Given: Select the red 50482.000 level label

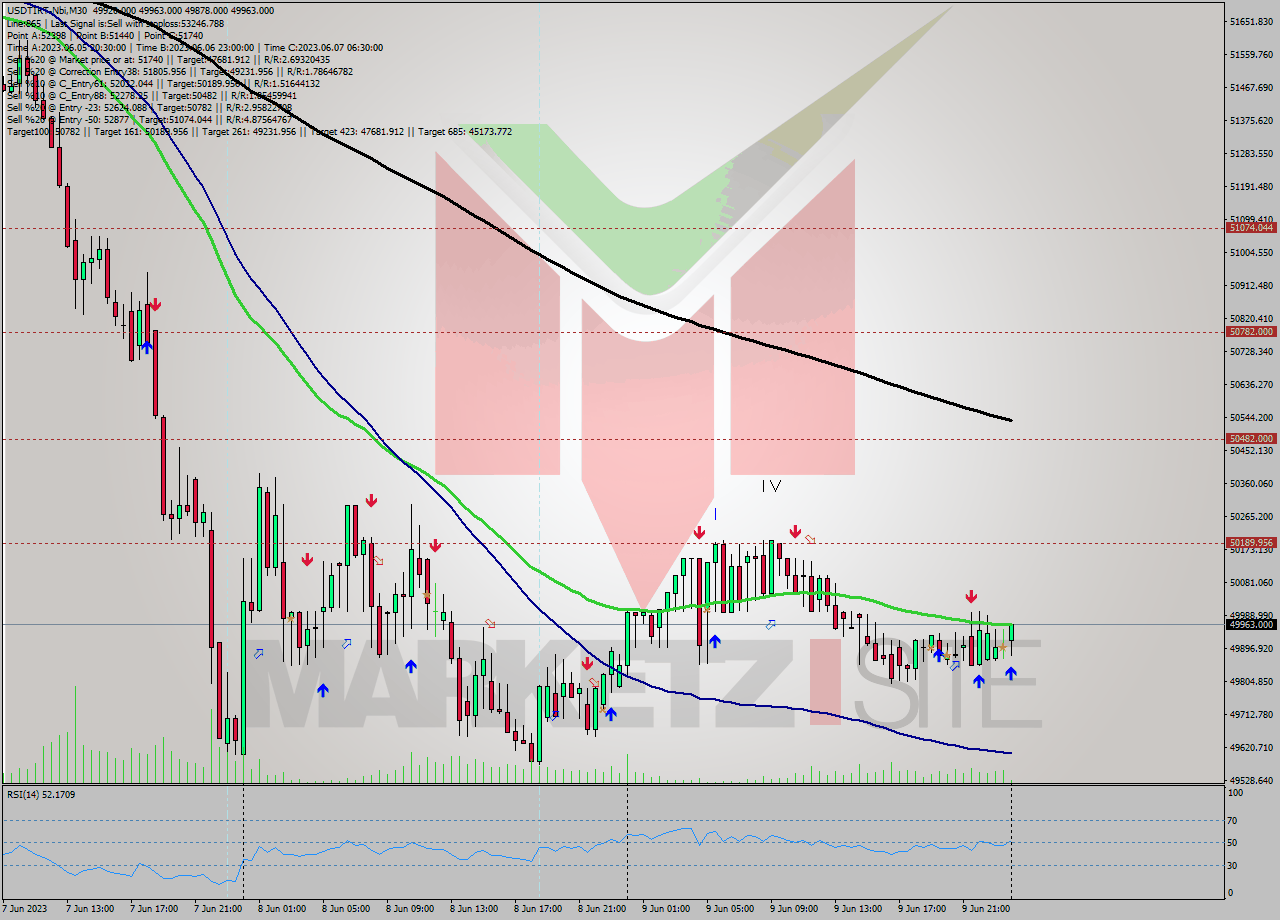Looking at the screenshot, I should pos(1250,438).
